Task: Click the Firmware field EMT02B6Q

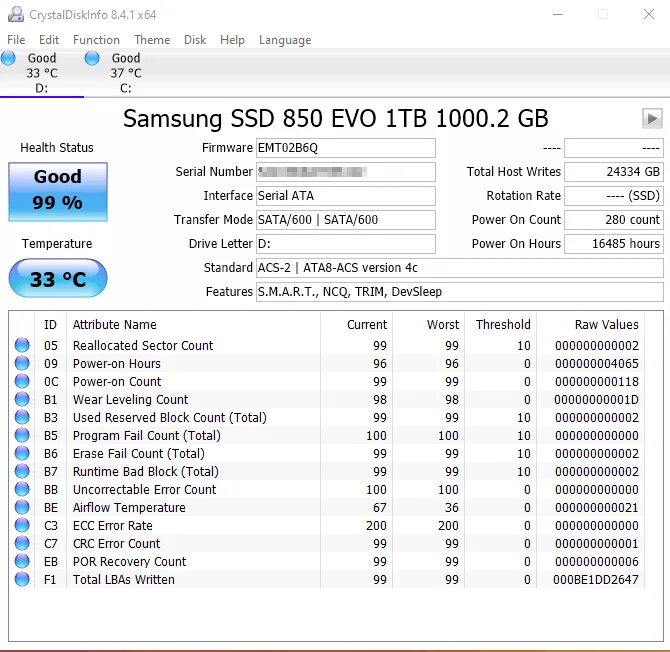Action: click(x=346, y=148)
